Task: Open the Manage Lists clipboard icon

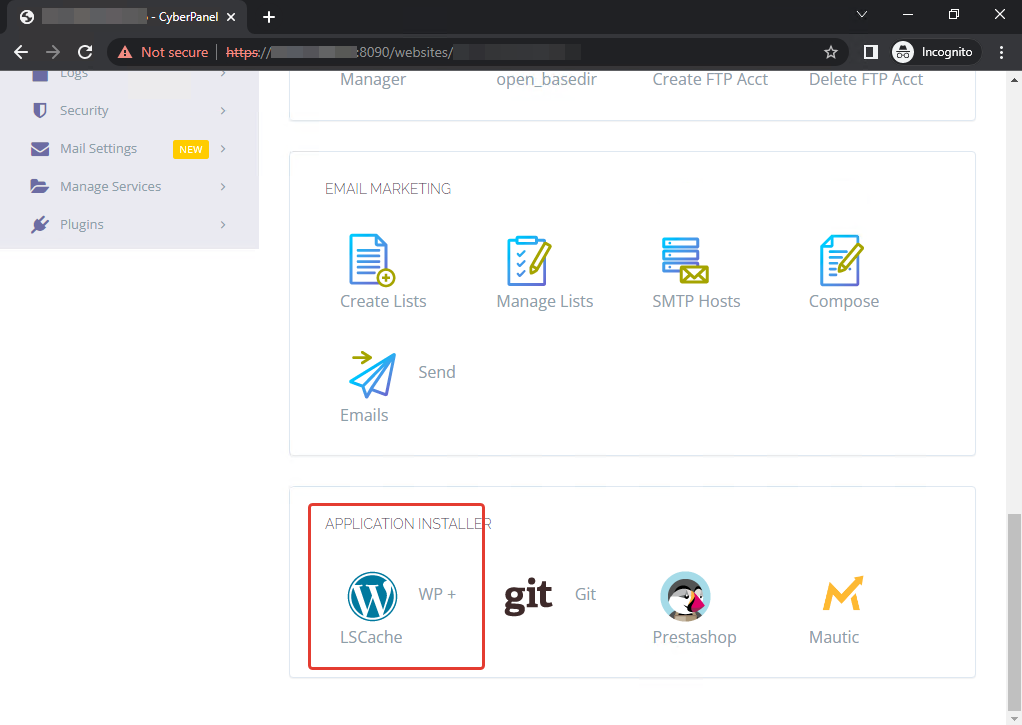Action: point(529,260)
